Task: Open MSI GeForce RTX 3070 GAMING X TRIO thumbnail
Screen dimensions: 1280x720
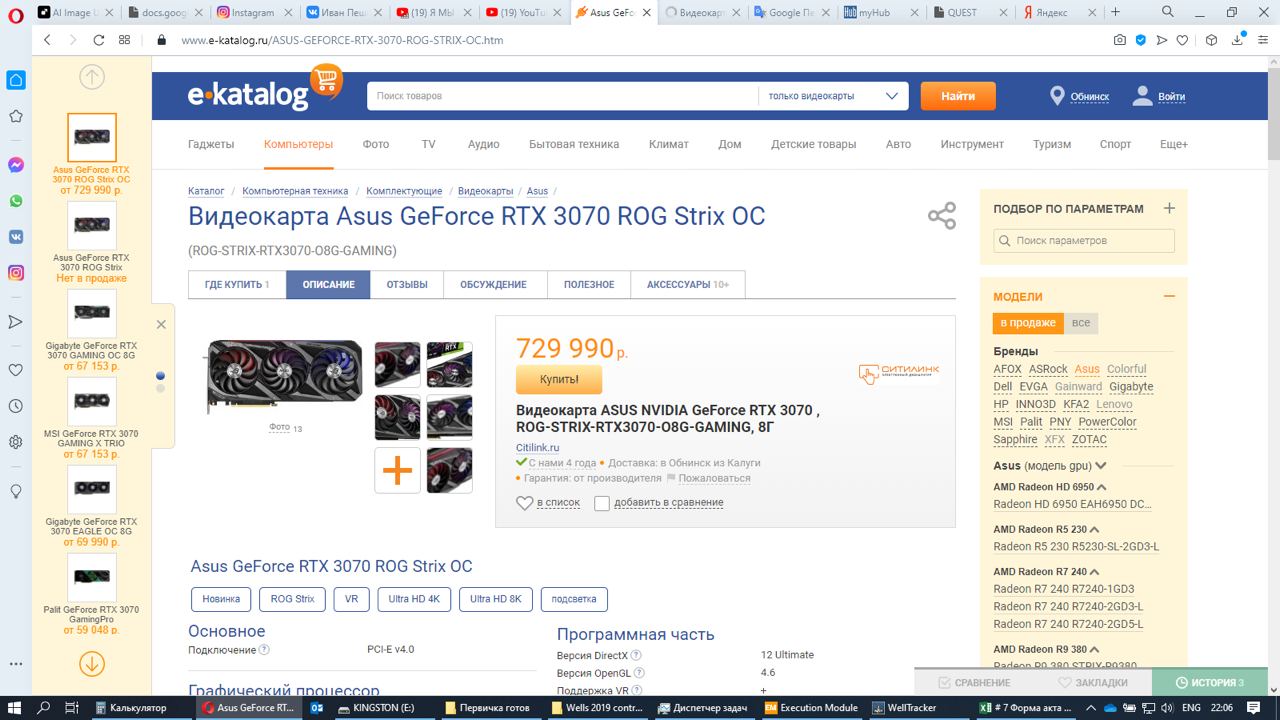Action: (92, 401)
